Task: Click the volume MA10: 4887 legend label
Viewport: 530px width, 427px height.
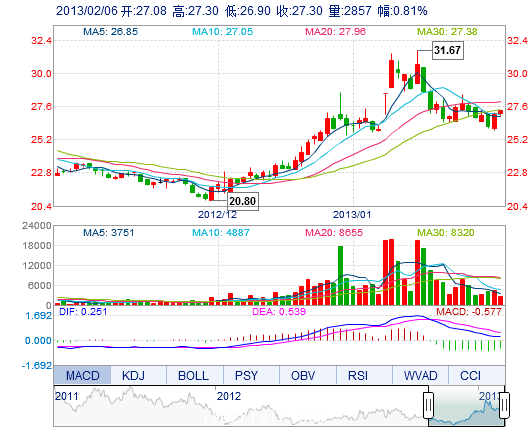Action: click(221, 233)
